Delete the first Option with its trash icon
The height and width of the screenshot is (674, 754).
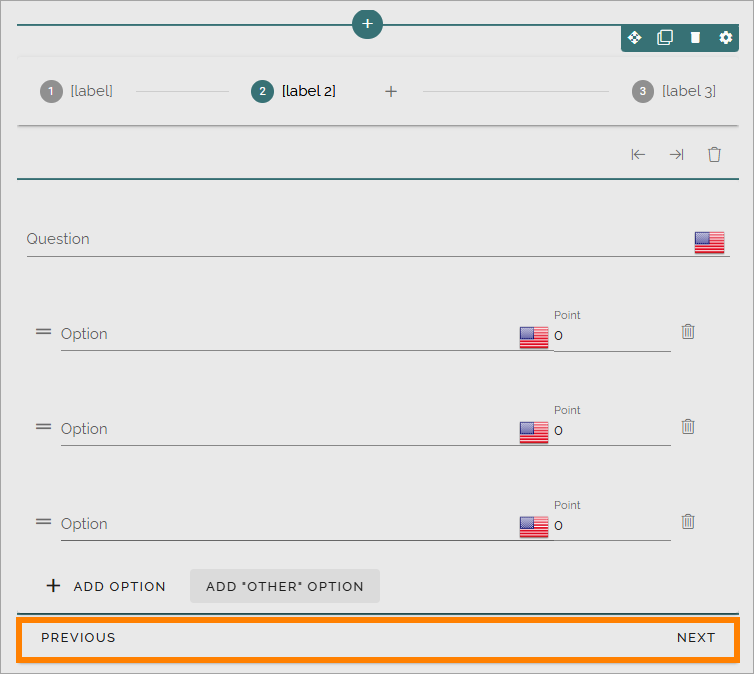(x=688, y=332)
